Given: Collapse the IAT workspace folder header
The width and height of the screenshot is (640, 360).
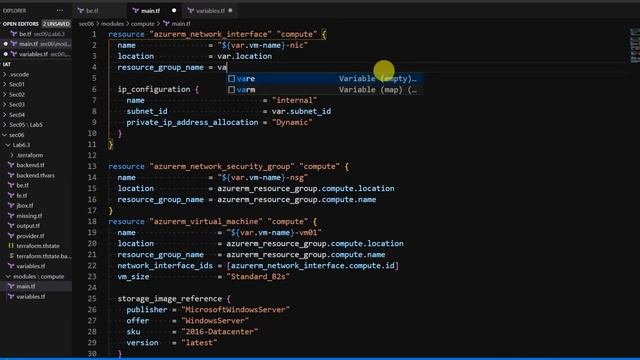Looking at the screenshot, I should point(7,64).
